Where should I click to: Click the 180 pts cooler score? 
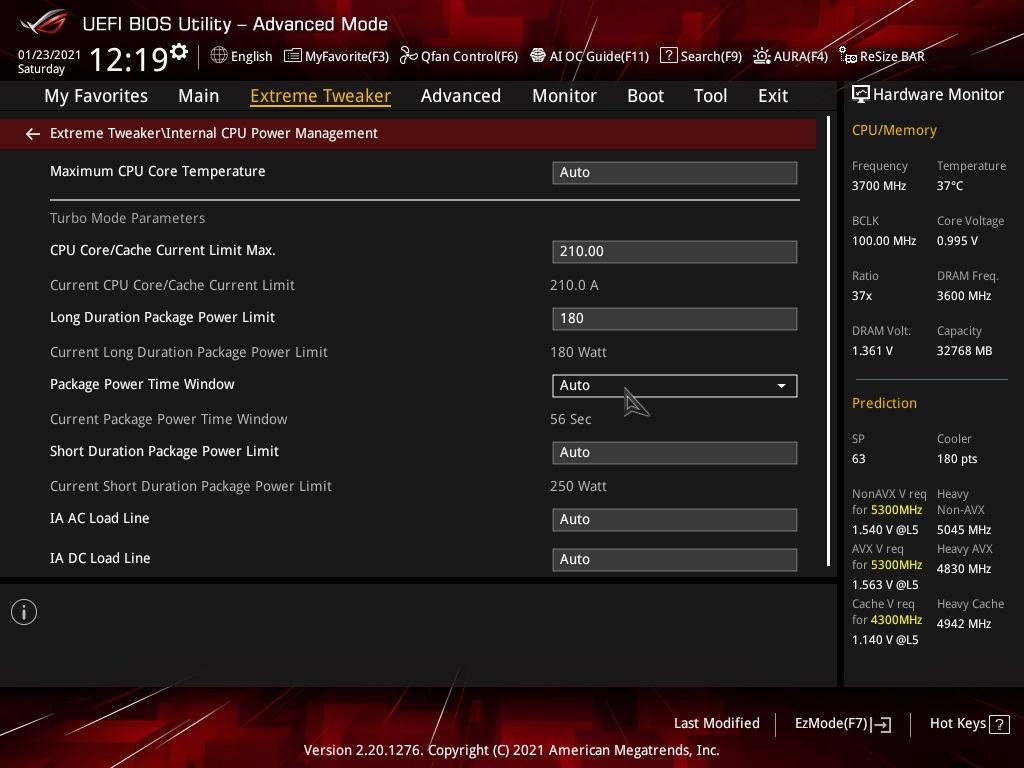tap(957, 459)
